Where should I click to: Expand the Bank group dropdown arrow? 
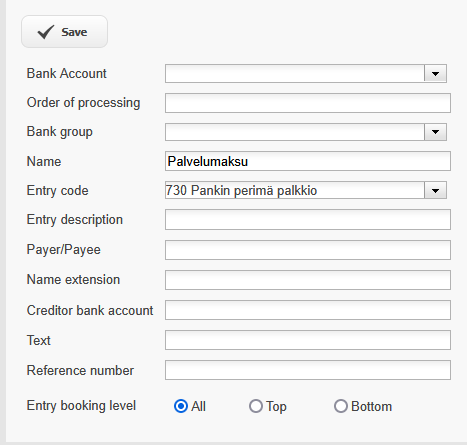tap(435, 132)
